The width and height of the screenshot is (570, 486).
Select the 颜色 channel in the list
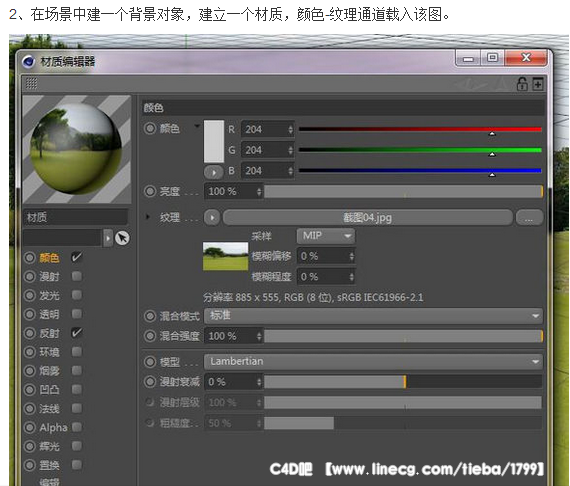coord(49,258)
